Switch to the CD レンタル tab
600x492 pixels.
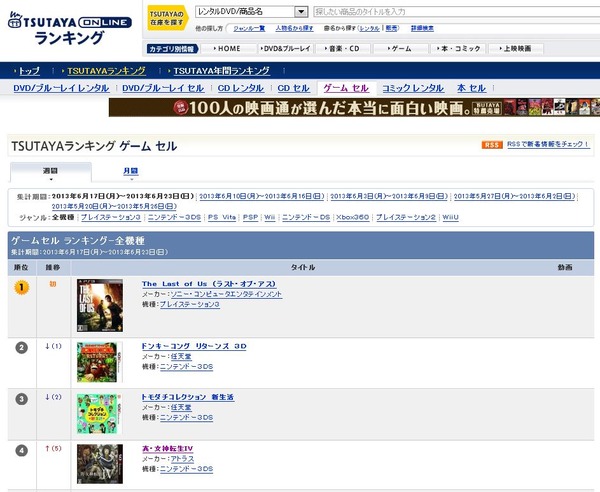[241, 88]
